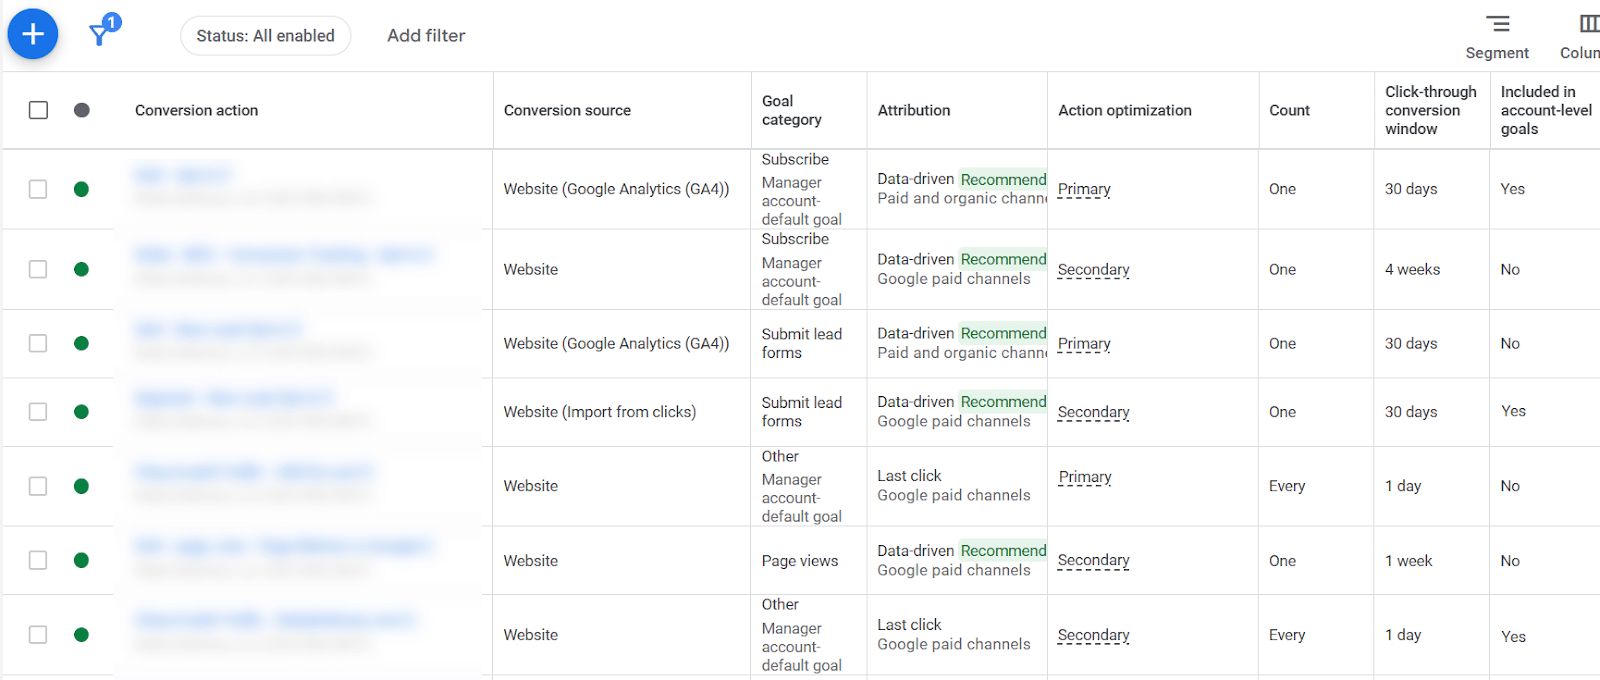Open the filter funnel icon
Image resolution: width=1600 pixels, height=680 pixels.
[x=99, y=35]
